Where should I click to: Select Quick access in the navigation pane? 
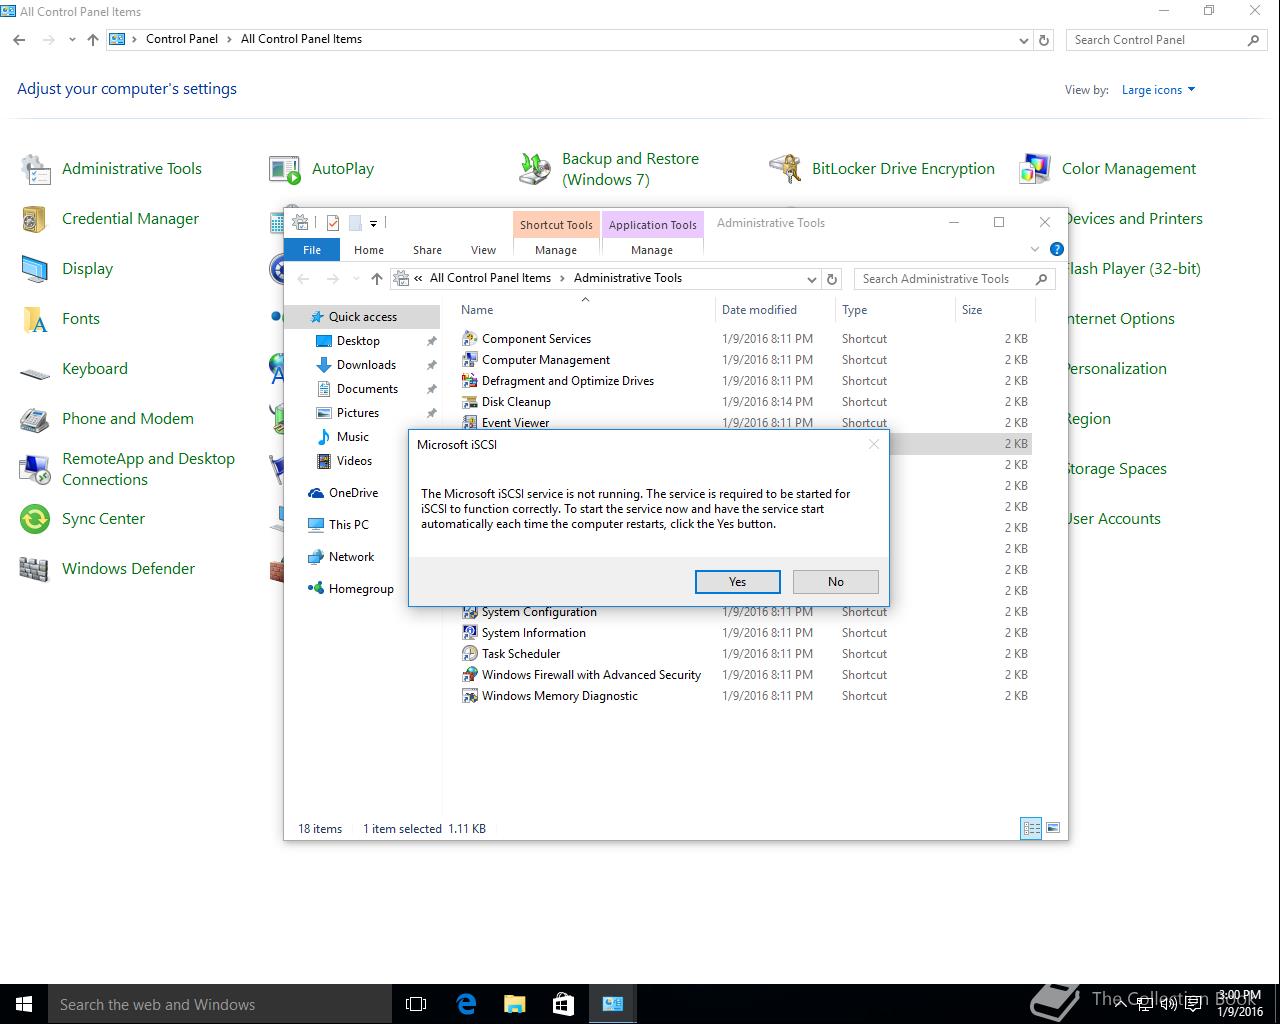pos(363,317)
